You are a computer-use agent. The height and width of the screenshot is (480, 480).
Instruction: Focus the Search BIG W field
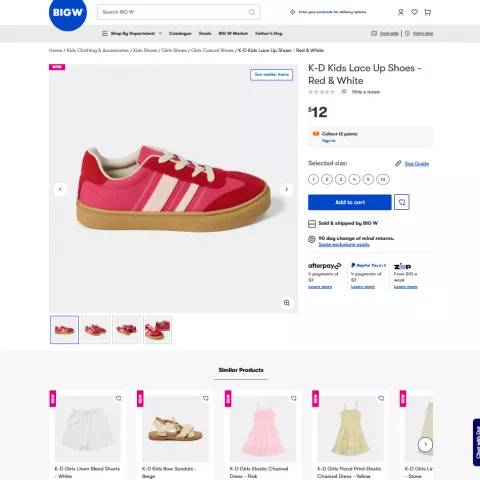179,12
